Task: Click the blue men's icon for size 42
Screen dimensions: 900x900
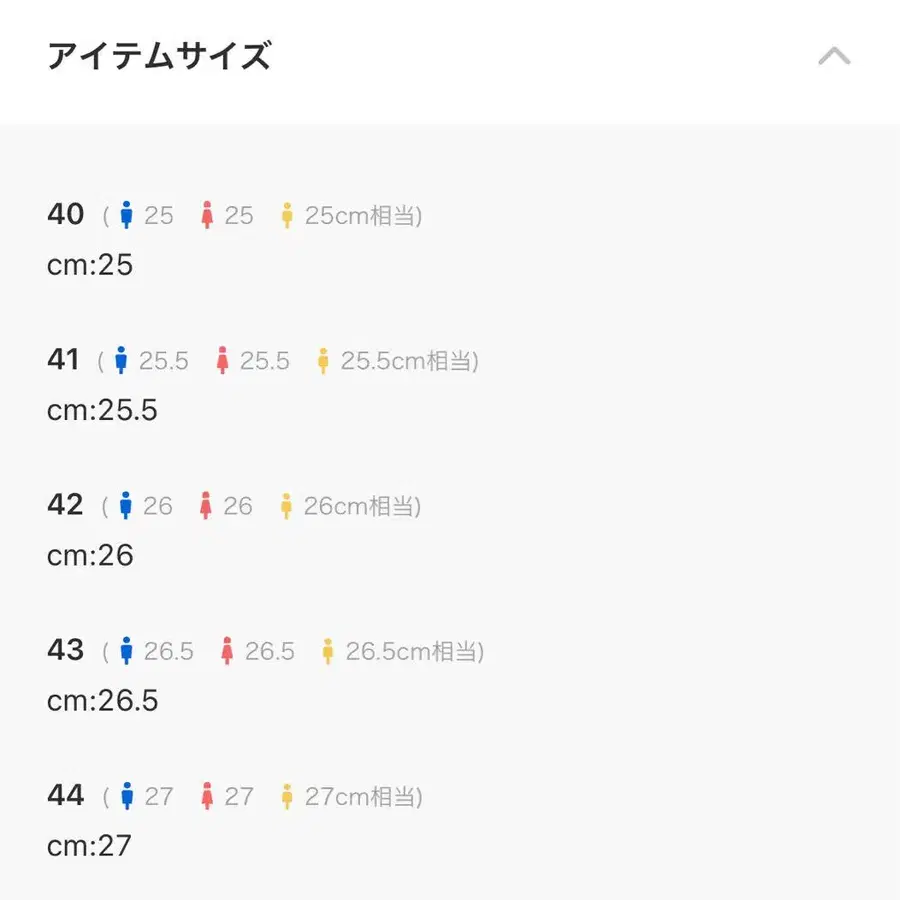Action: 126,506
